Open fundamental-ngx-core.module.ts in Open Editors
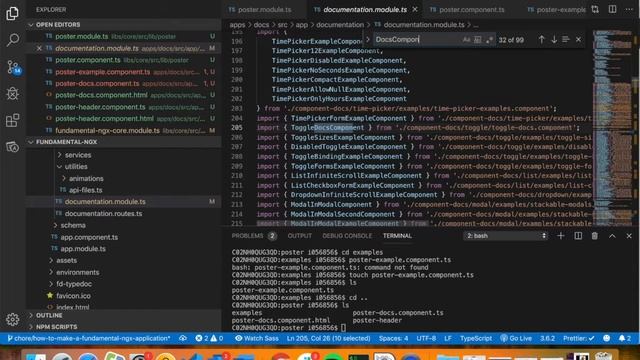The width and height of the screenshot is (640, 360). (x=123, y=131)
